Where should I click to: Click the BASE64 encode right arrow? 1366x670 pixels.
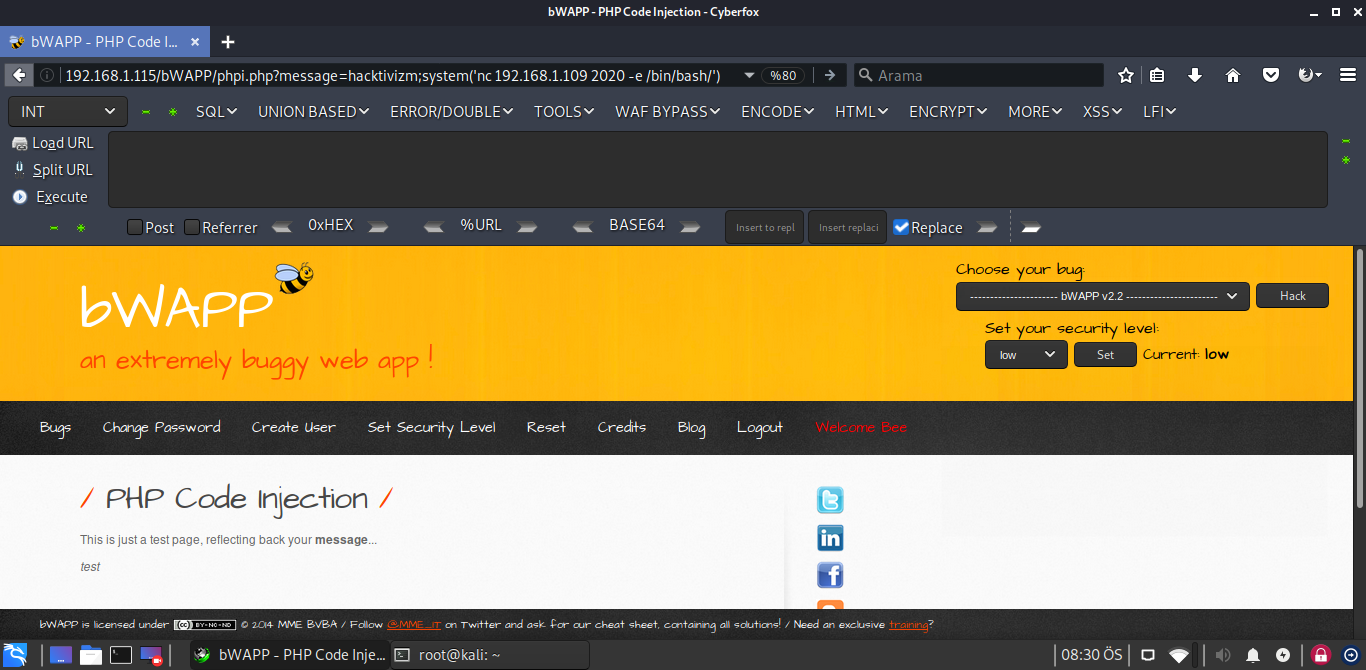[x=691, y=227]
